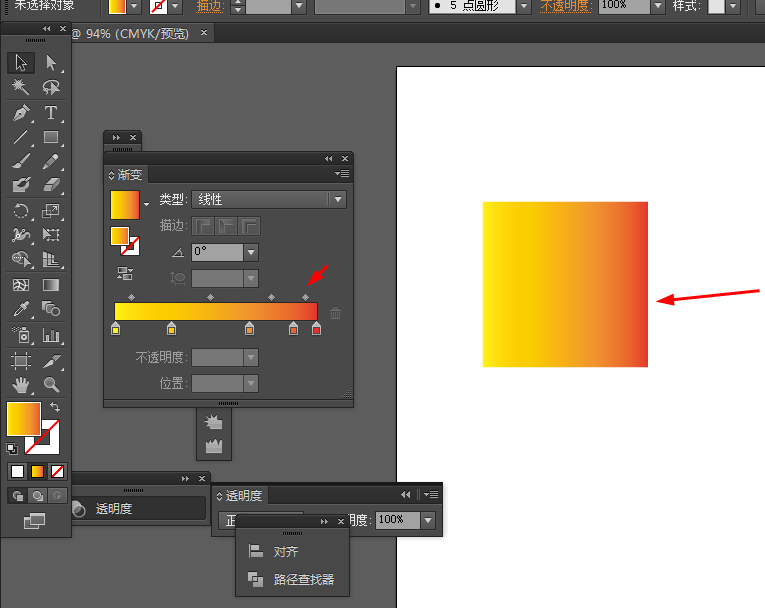The height and width of the screenshot is (608, 765).
Task: Switch to the 渐变 panel tab
Action: tap(128, 174)
